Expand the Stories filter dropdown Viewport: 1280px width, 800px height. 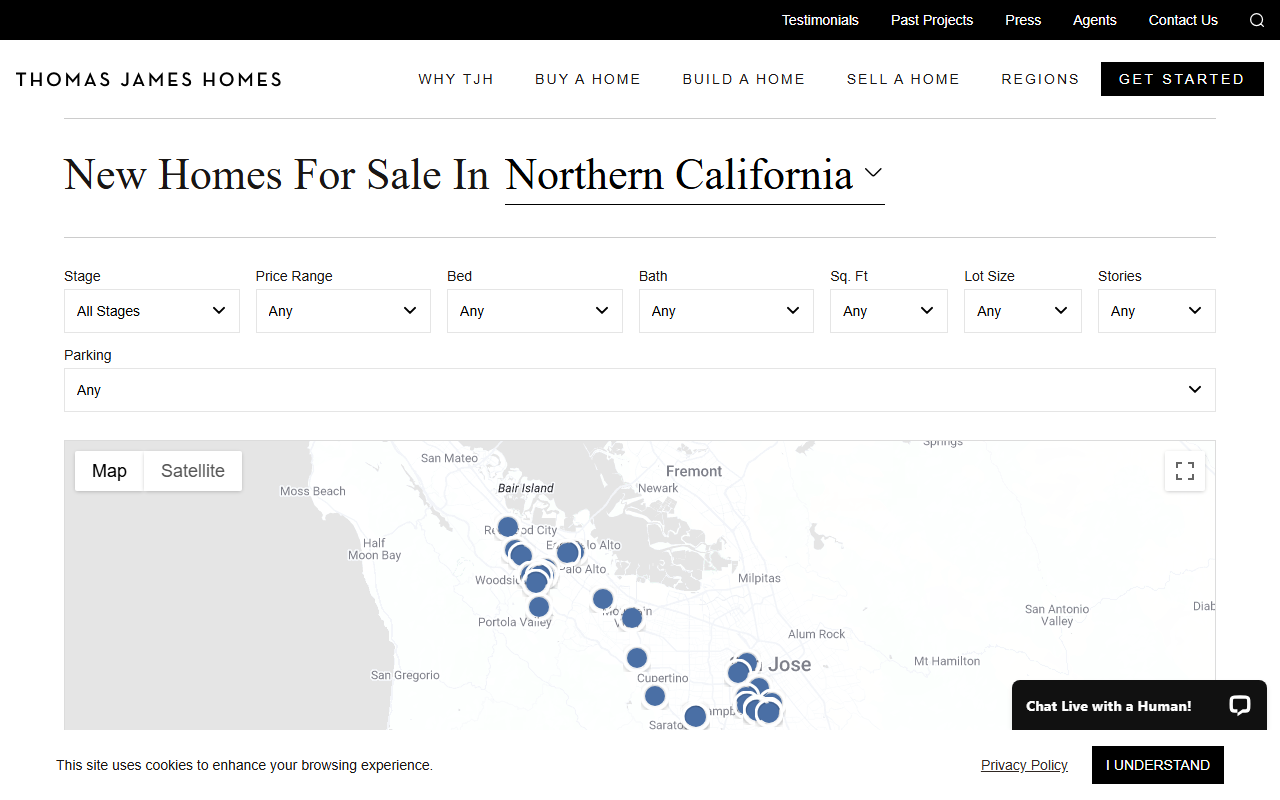pos(1157,311)
